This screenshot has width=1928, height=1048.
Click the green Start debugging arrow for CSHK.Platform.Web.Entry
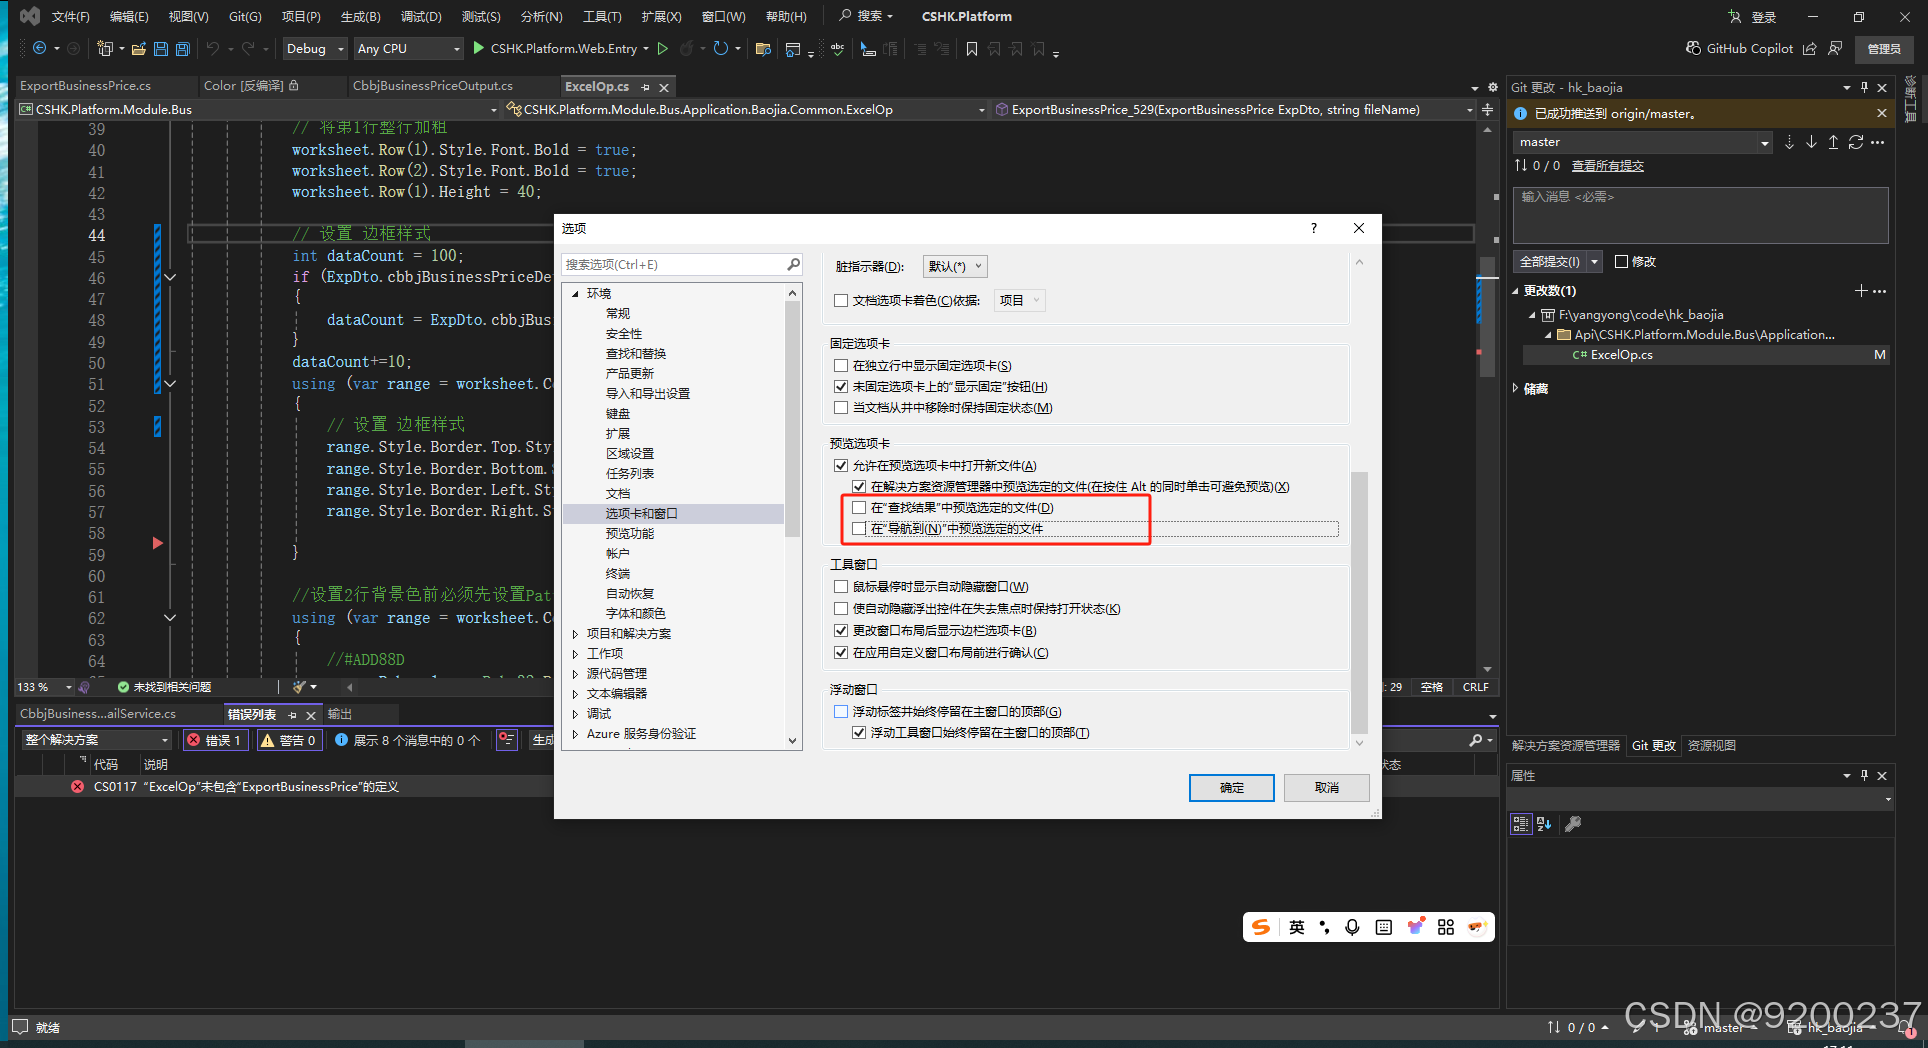tap(479, 48)
